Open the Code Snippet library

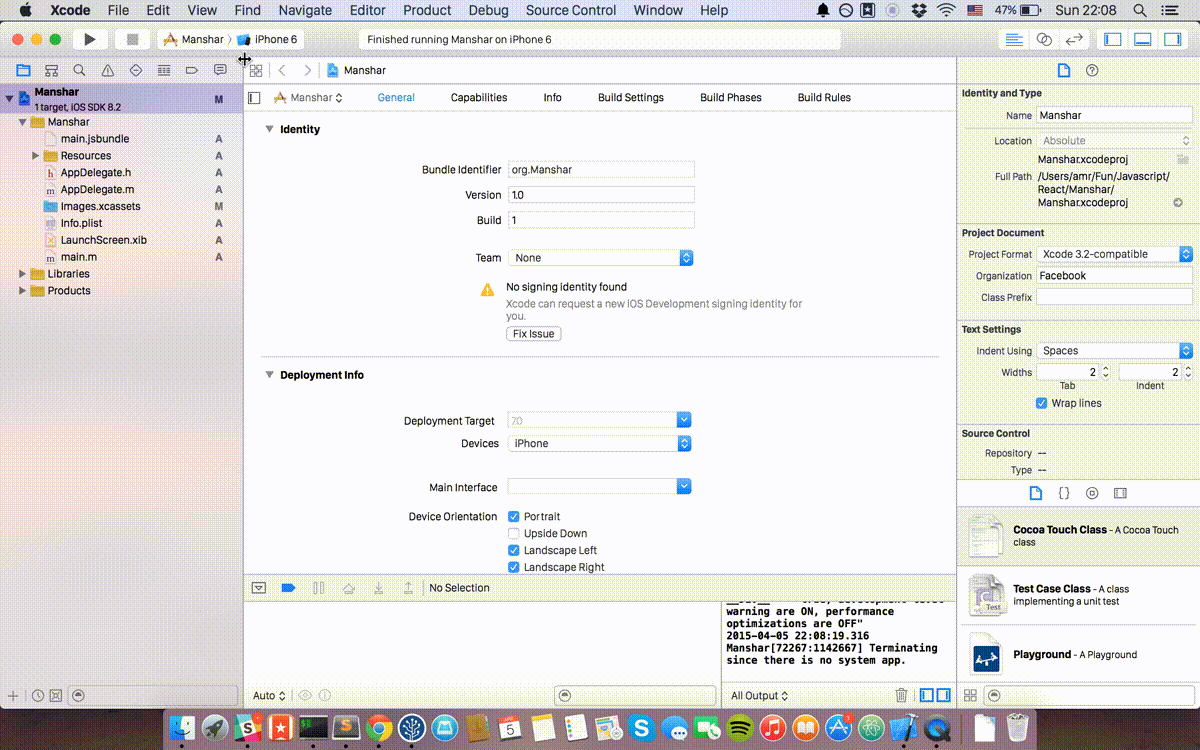(1064, 493)
